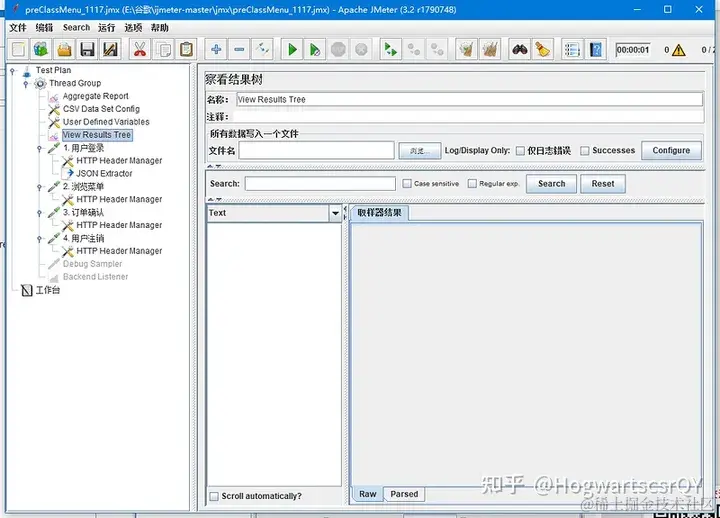Check the Regular exp. option
This screenshot has height=518, width=720.
[x=472, y=183]
